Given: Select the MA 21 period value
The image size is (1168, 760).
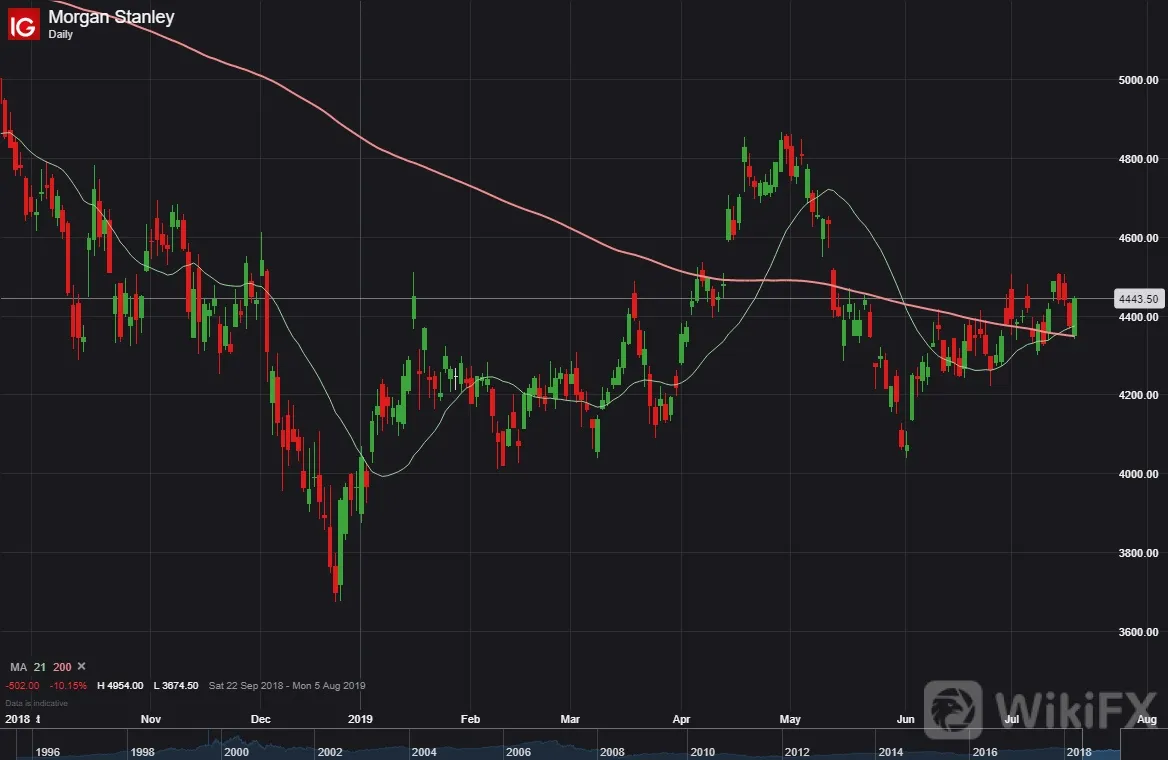Looking at the screenshot, I should click(x=39, y=667).
